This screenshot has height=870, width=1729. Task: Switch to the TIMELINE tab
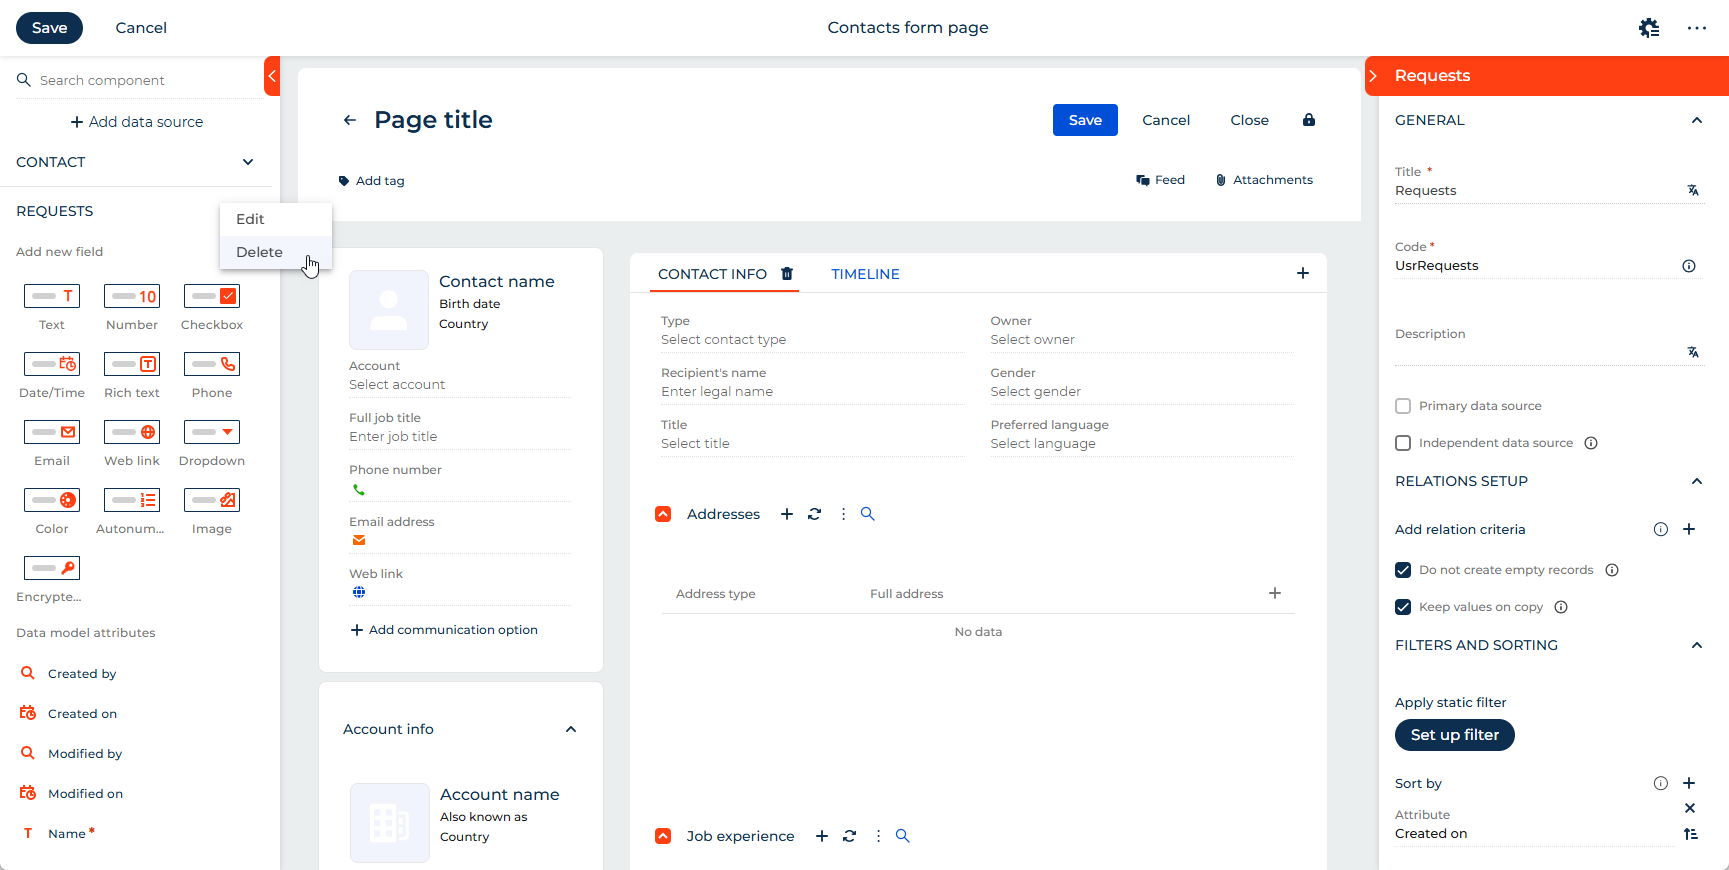[865, 274]
